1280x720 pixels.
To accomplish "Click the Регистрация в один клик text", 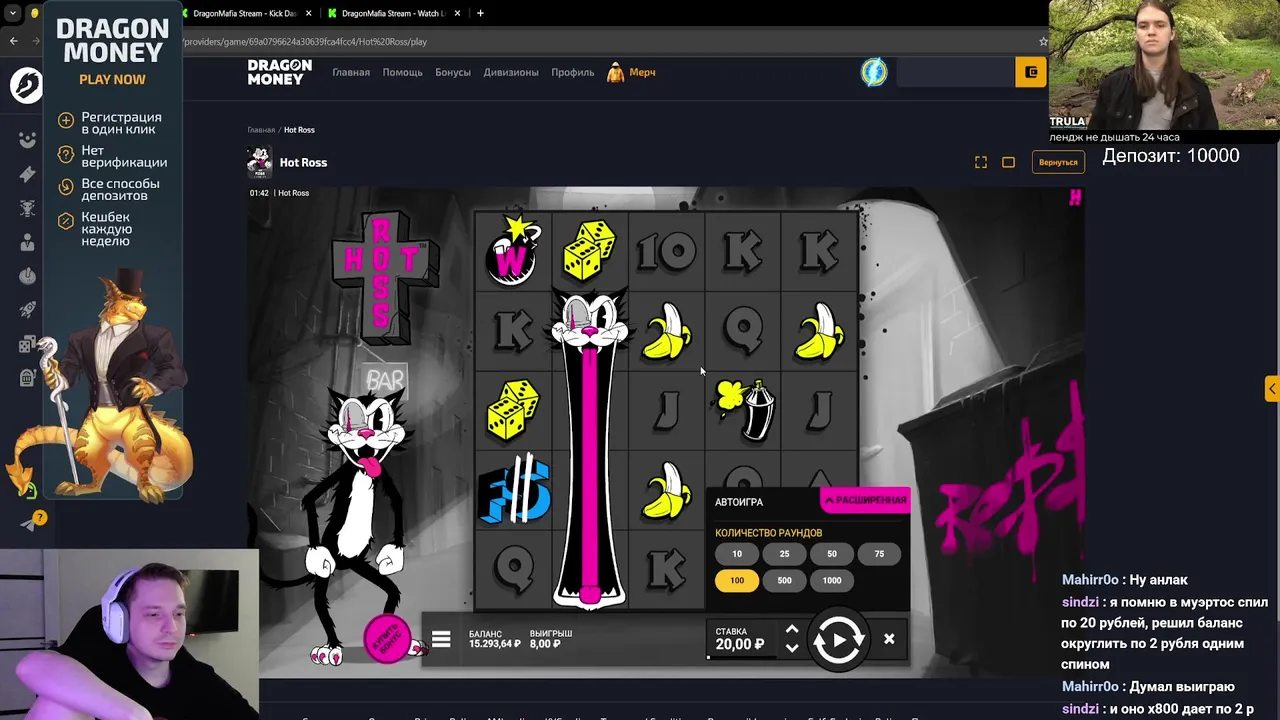I will (121, 123).
